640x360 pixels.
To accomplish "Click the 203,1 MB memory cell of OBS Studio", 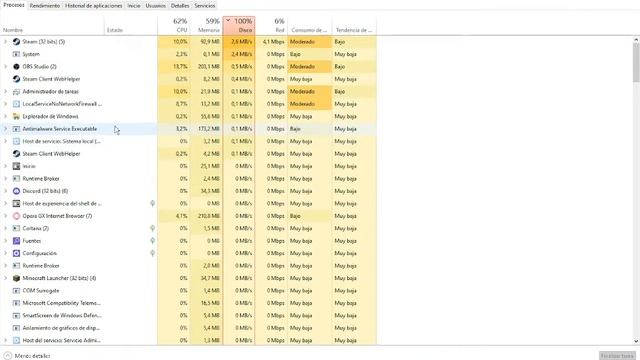I will click(x=206, y=67).
